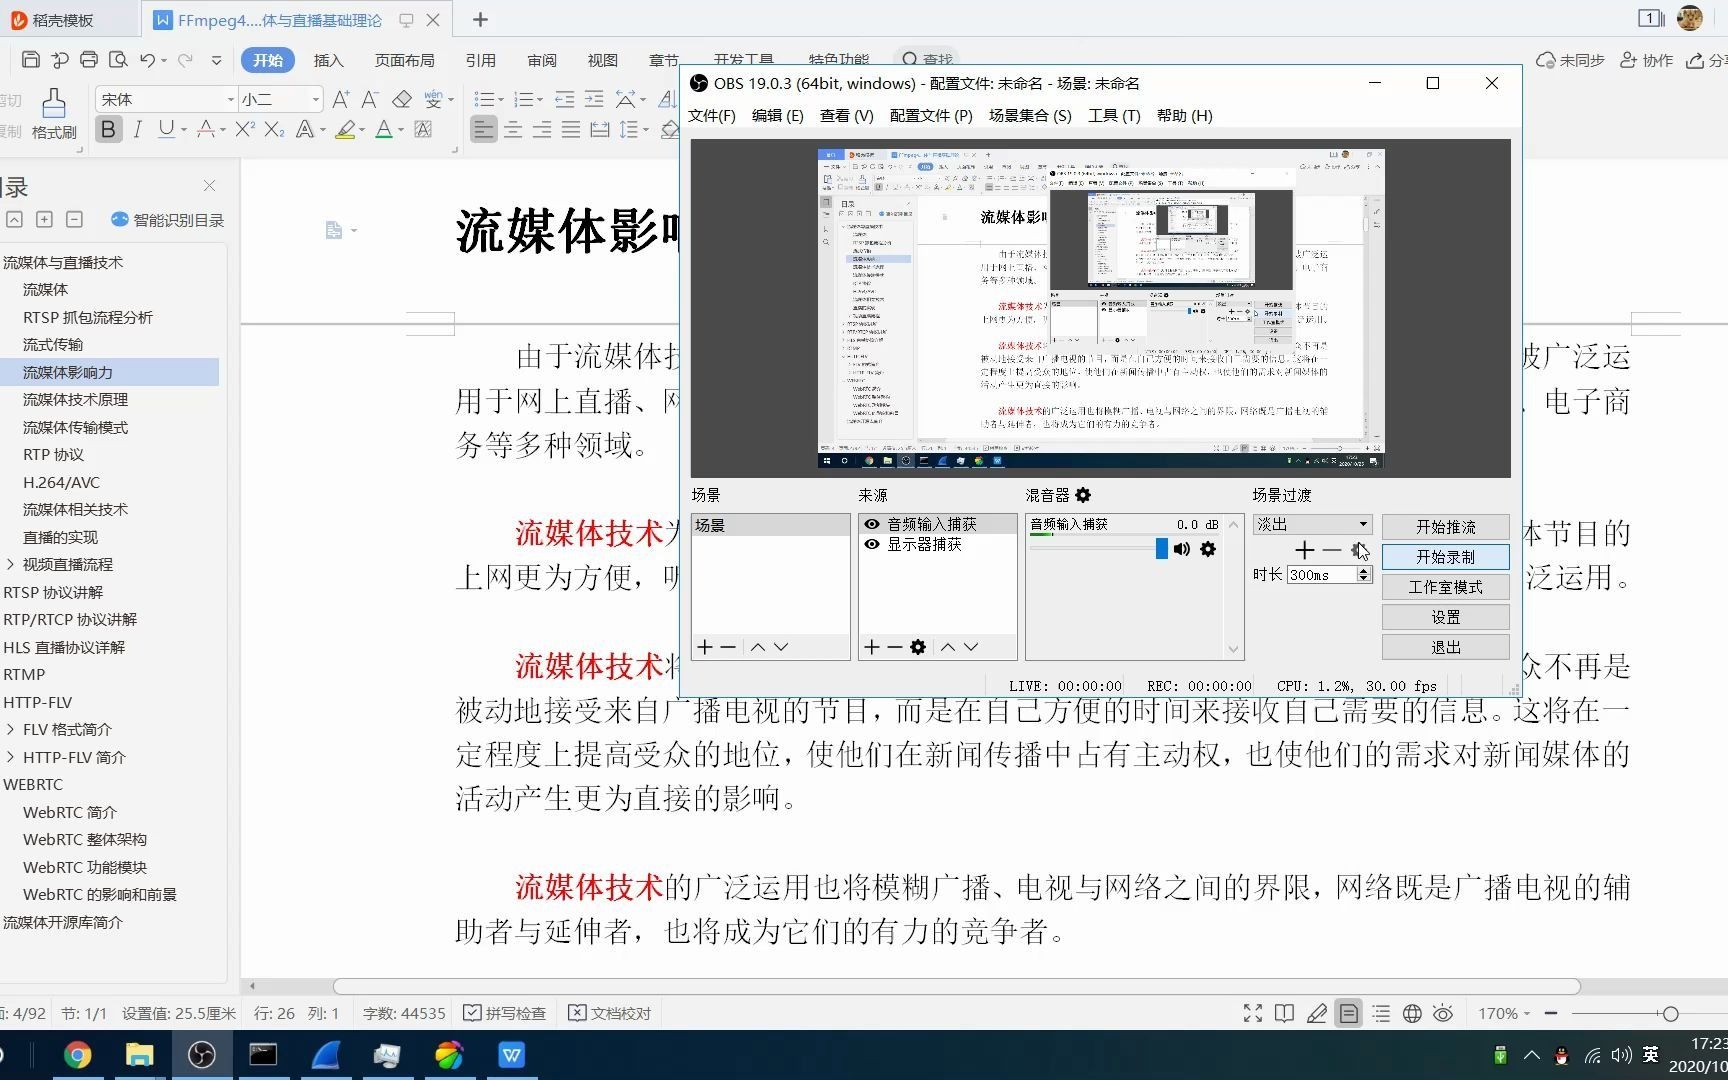Switch to 插入 ribbon tab
This screenshot has height=1080, width=1728.
tap(328, 60)
